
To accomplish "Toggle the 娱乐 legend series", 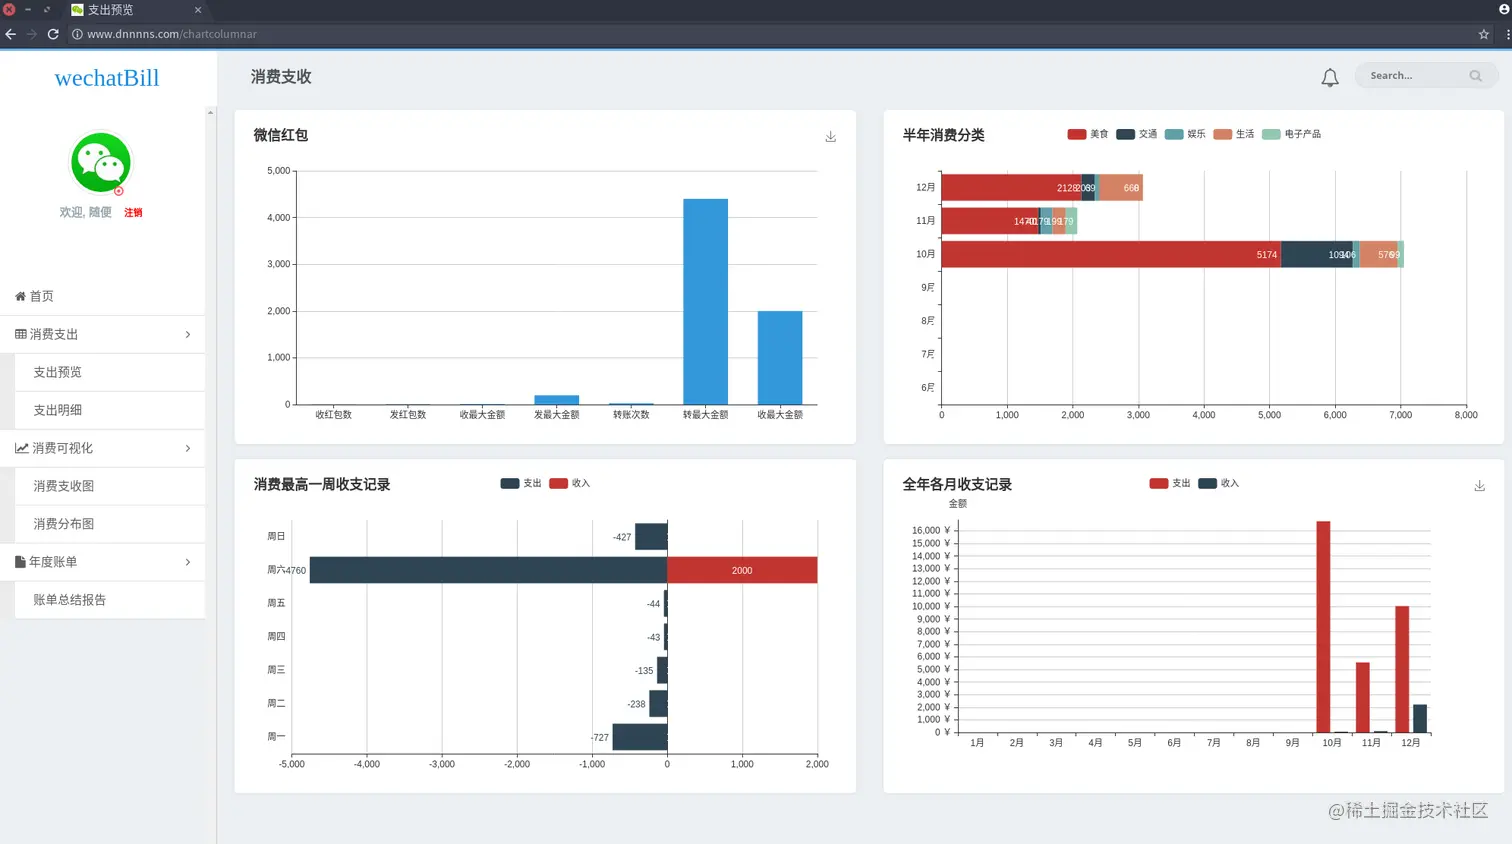I will [1185, 134].
